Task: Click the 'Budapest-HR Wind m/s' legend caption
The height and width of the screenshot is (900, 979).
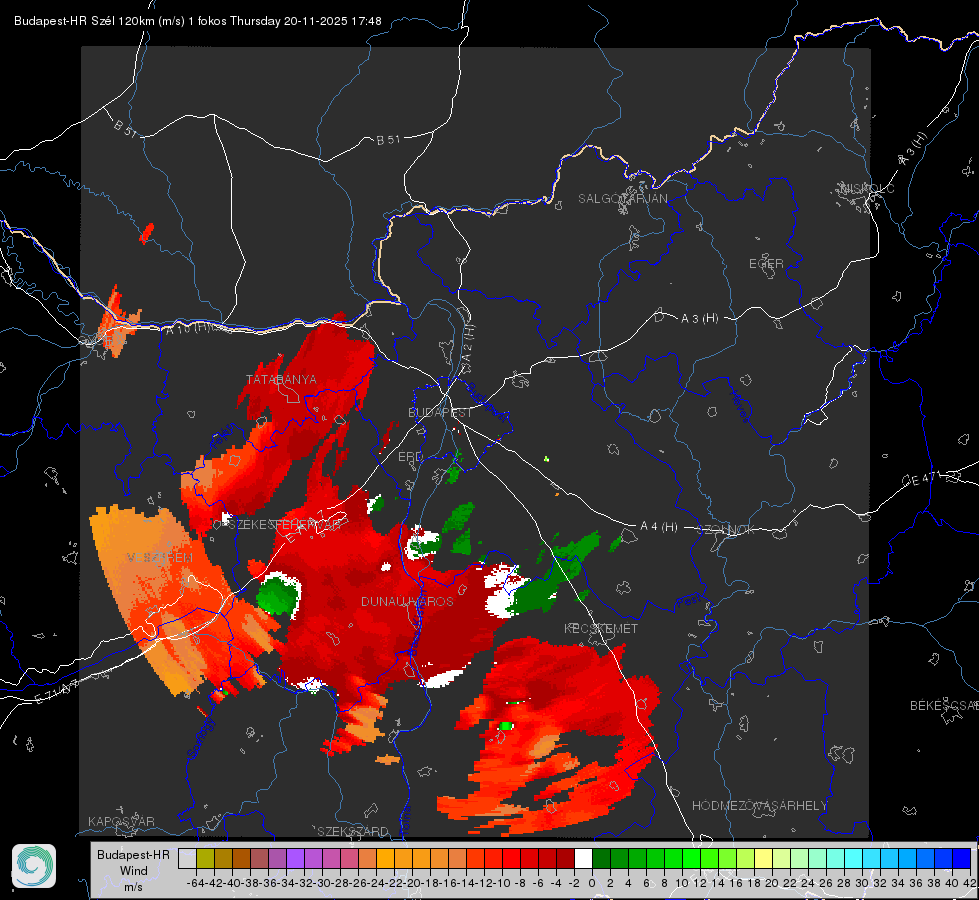Action: (133, 871)
